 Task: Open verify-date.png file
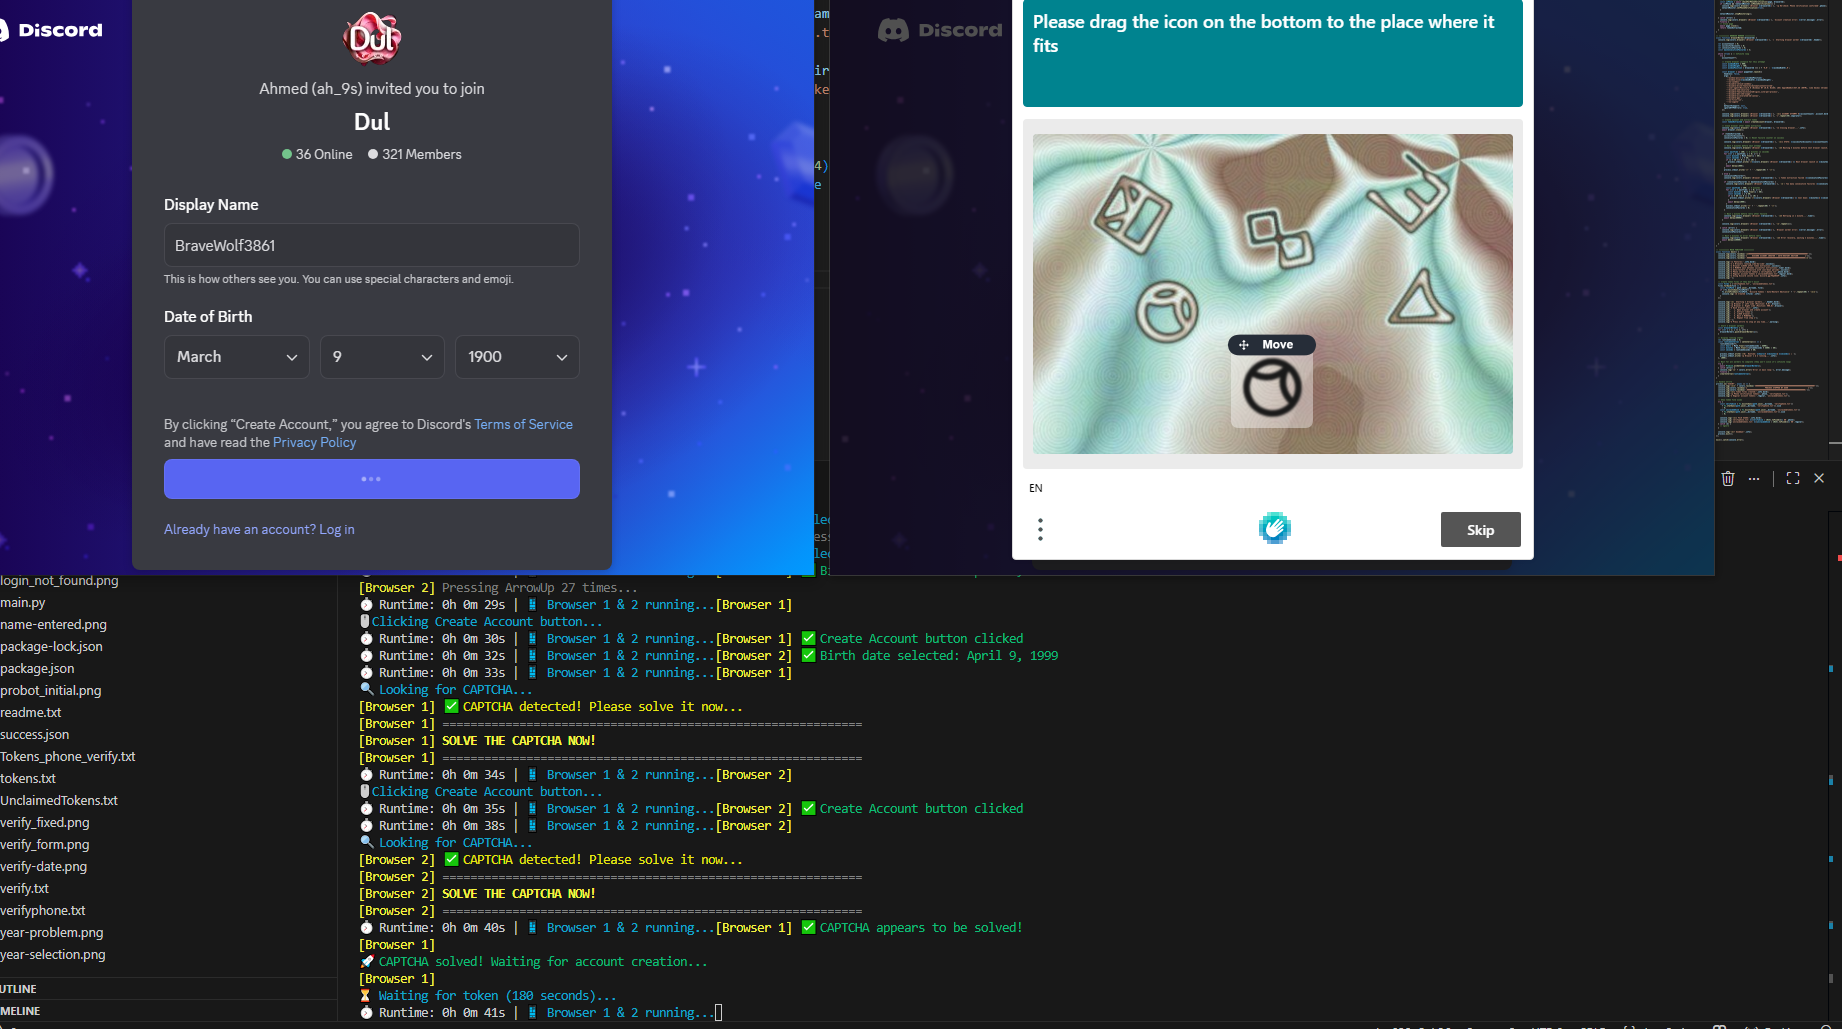coord(44,866)
